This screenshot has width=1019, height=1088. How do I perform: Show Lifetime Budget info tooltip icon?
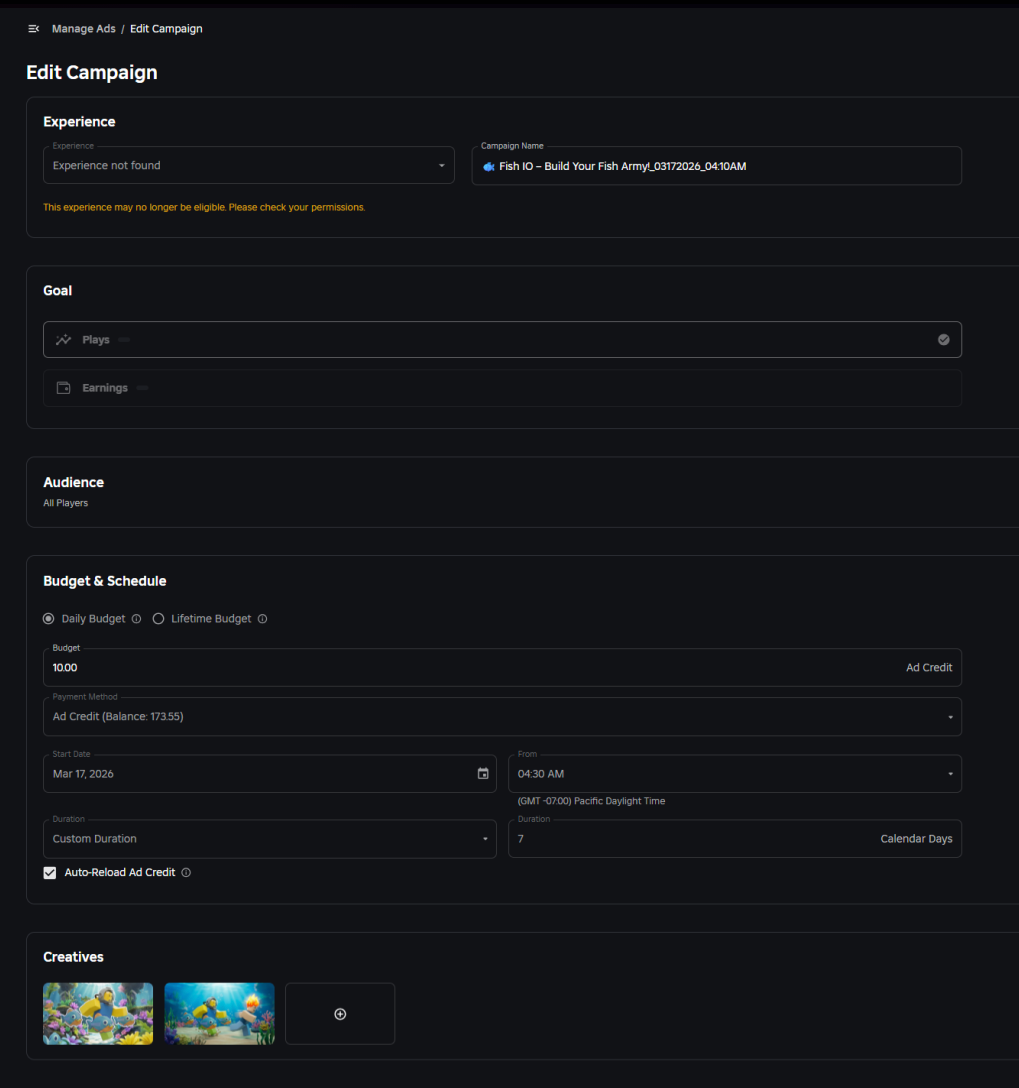[x=262, y=619]
